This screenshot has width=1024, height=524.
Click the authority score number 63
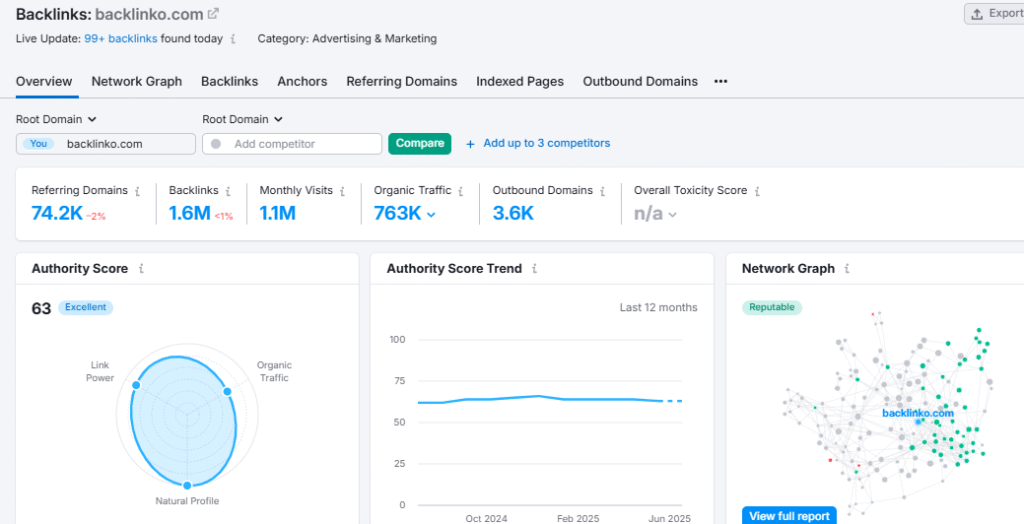pyautogui.click(x=41, y=308)
